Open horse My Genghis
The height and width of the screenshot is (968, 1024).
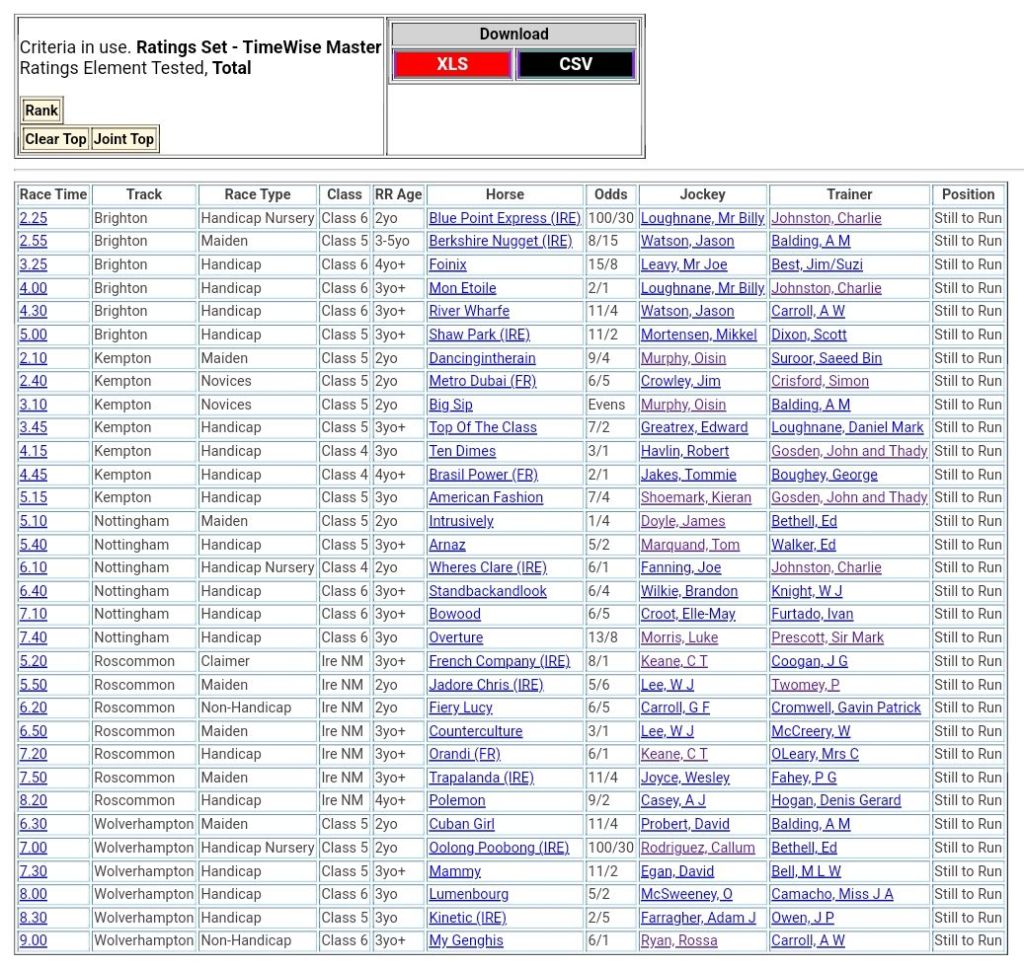[x=466, y=940]
